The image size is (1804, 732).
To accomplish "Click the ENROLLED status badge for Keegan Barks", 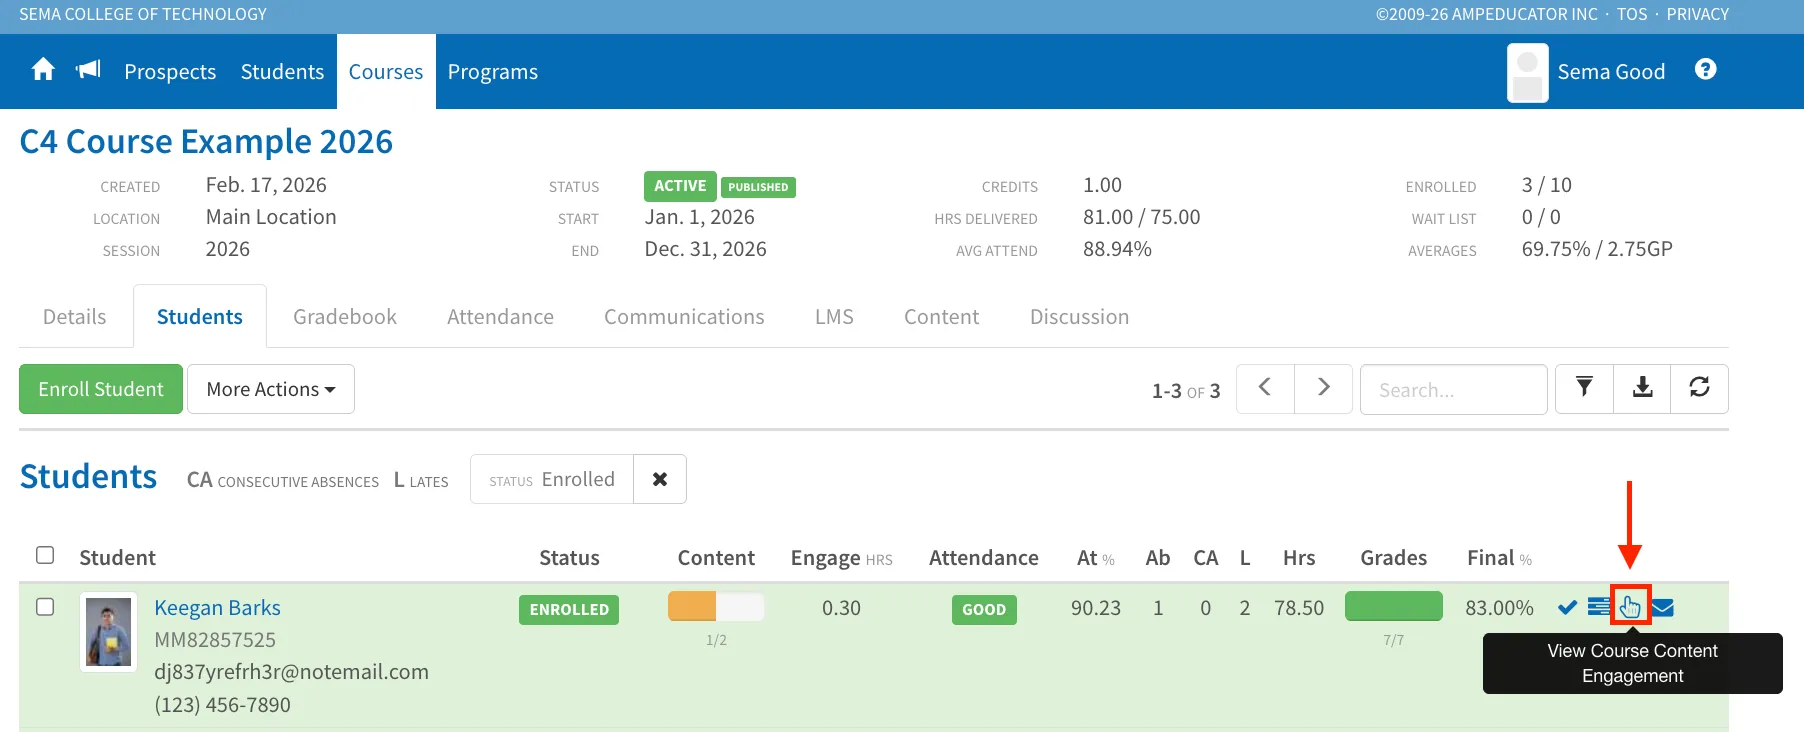I will click(x=569, y=610).
